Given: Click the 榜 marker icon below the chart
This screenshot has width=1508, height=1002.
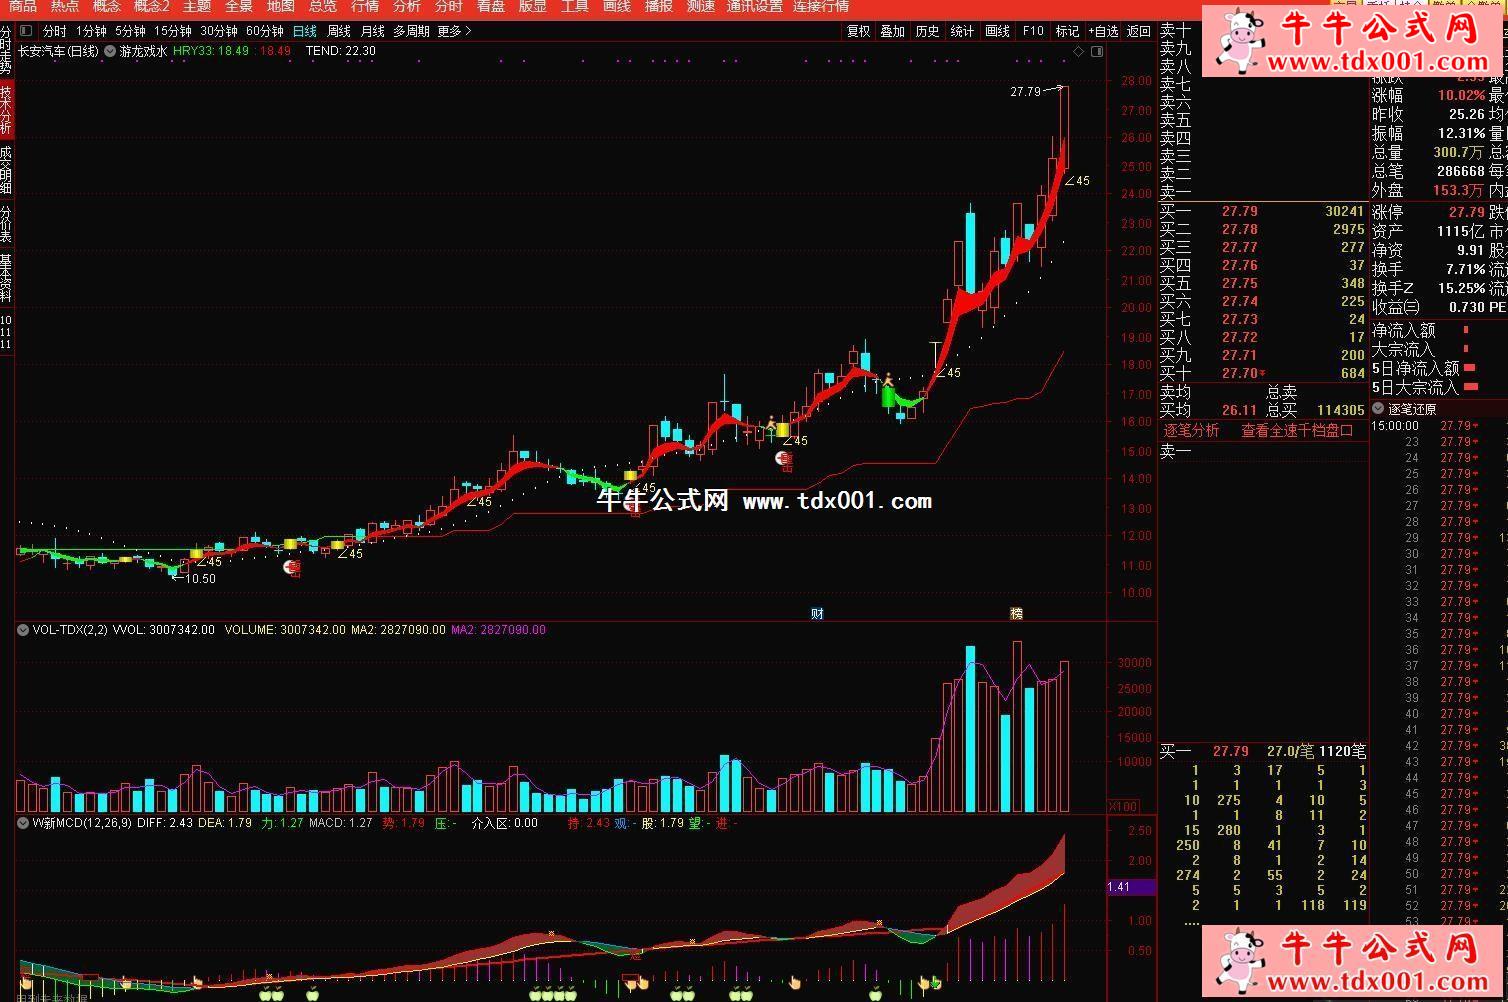Looking at the screenshot, I should (x=1017, y=614).
